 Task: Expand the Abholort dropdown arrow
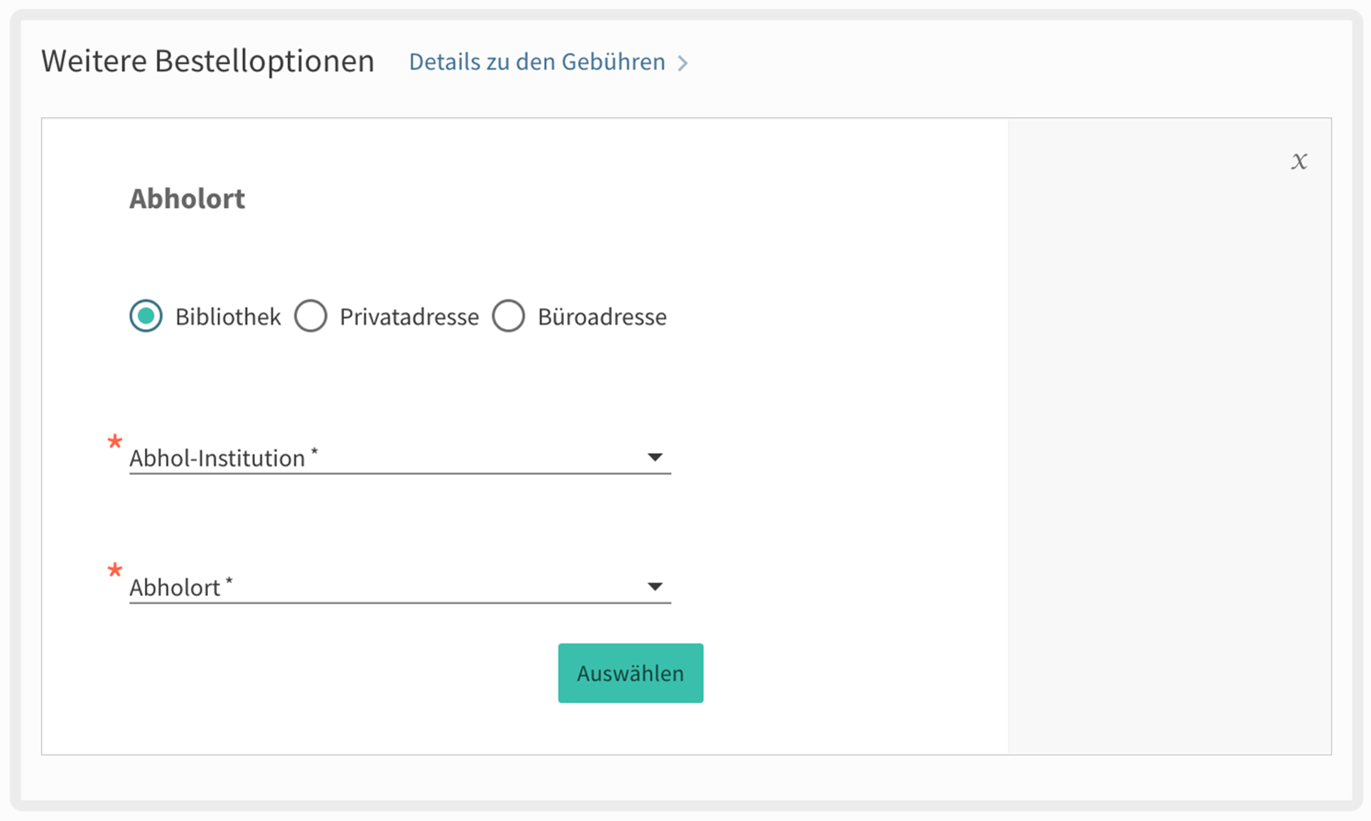pos(655,587)
